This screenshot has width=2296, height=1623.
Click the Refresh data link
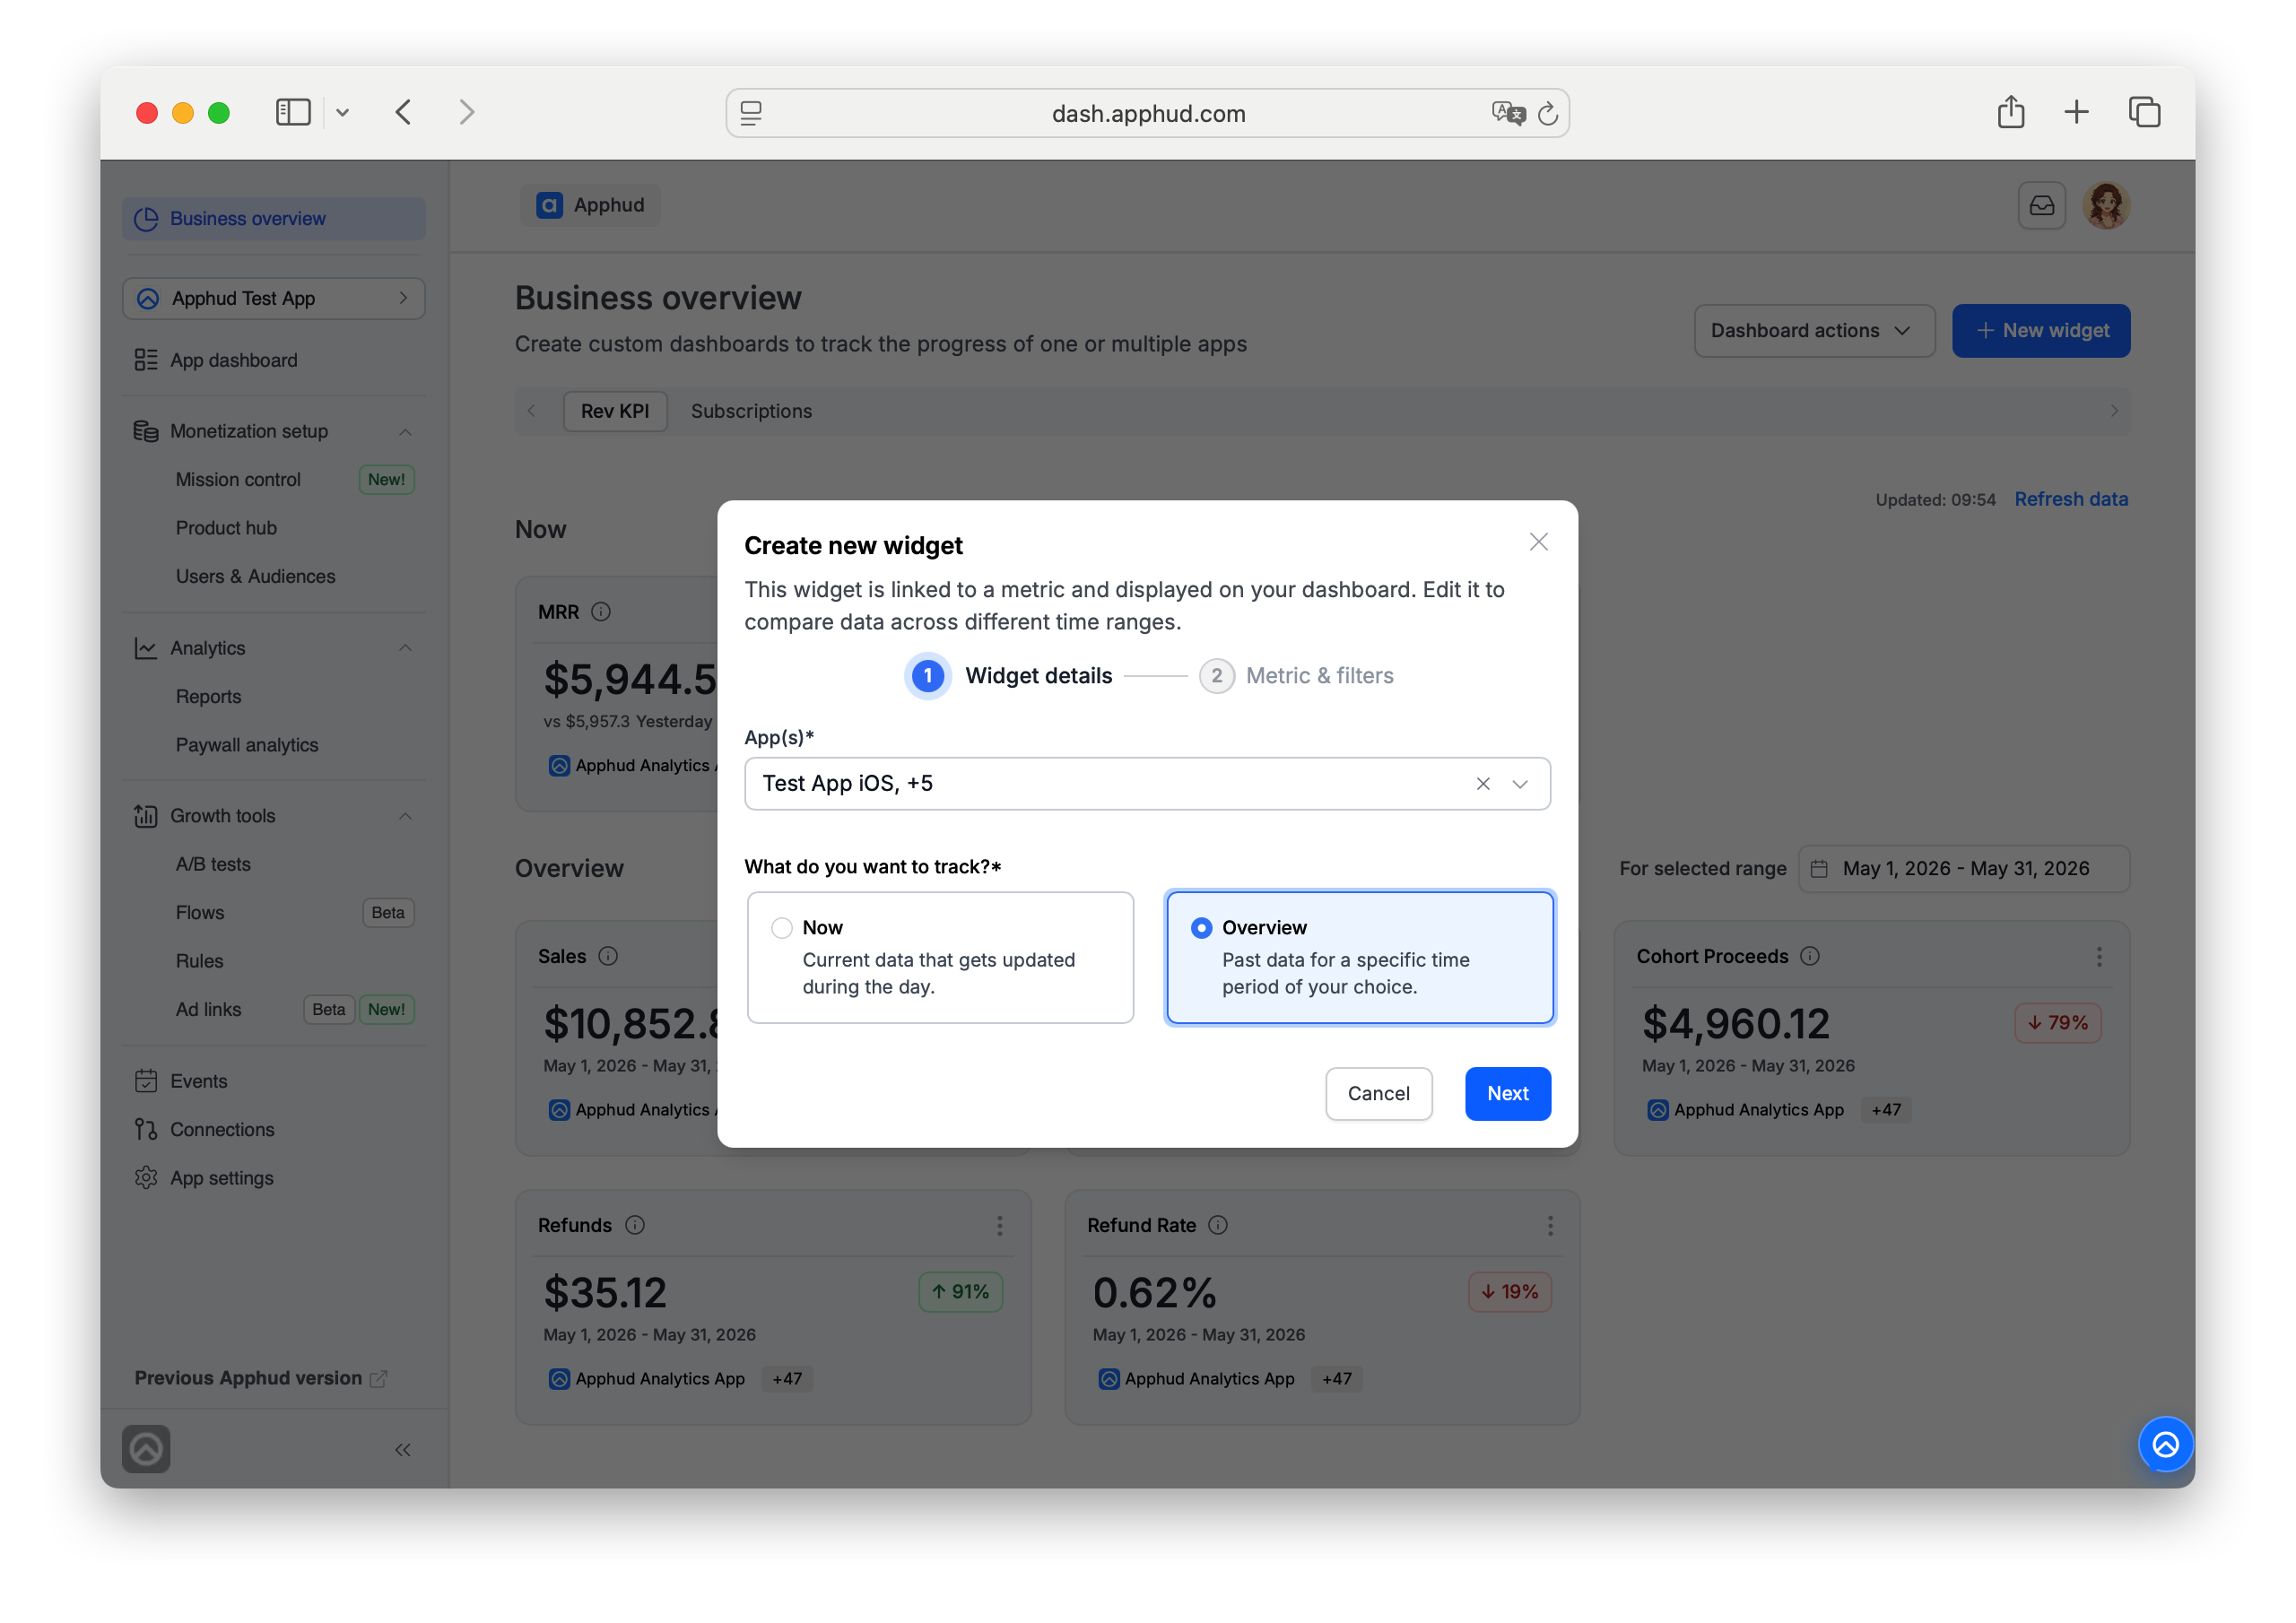pos(2070,499)
